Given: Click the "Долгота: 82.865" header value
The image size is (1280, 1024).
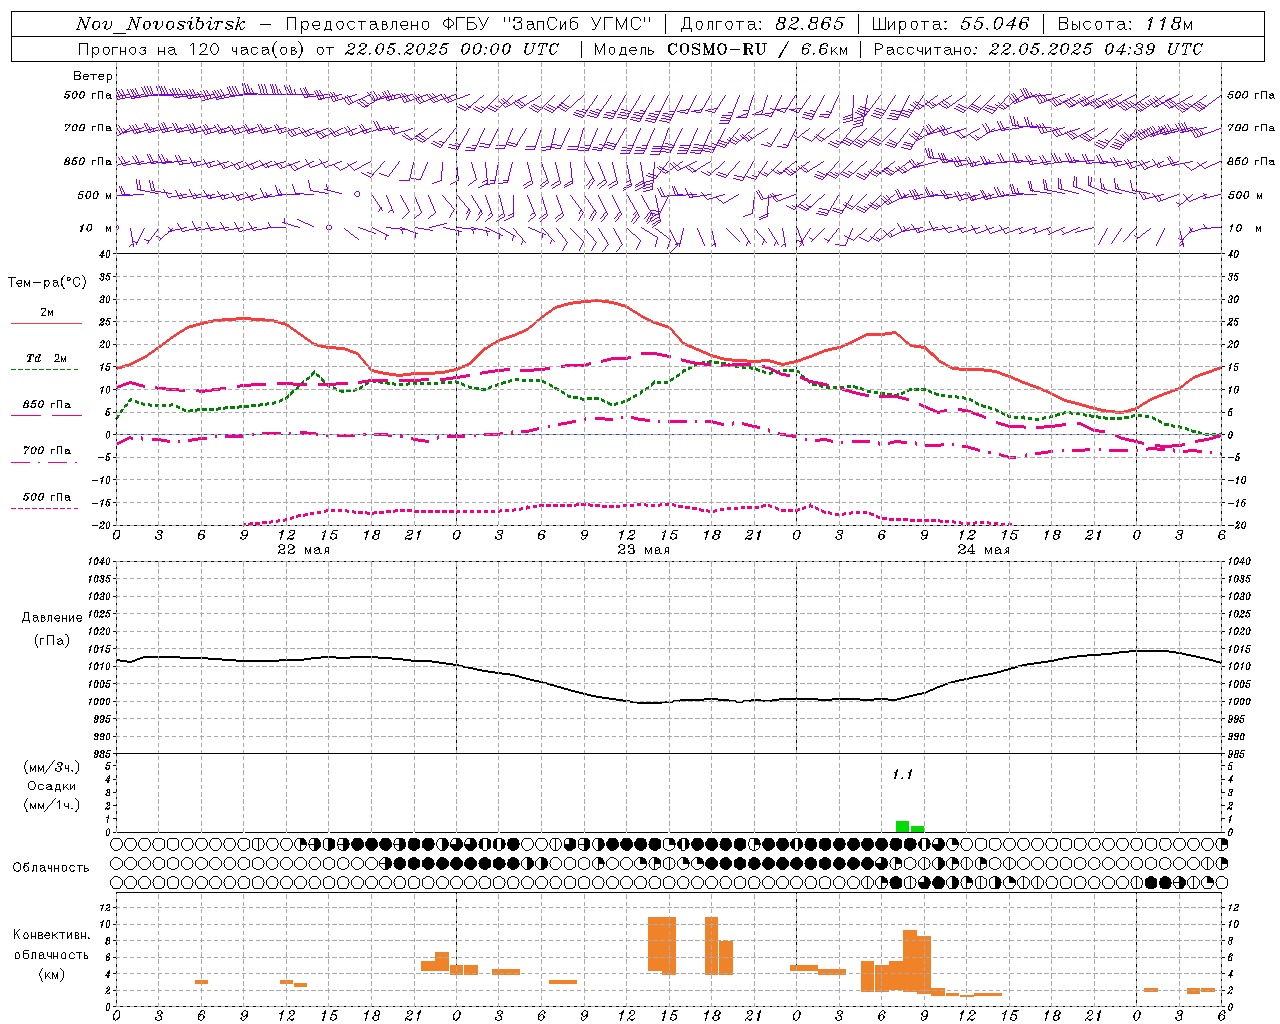Looking at the screenshot, I should 763,24.
